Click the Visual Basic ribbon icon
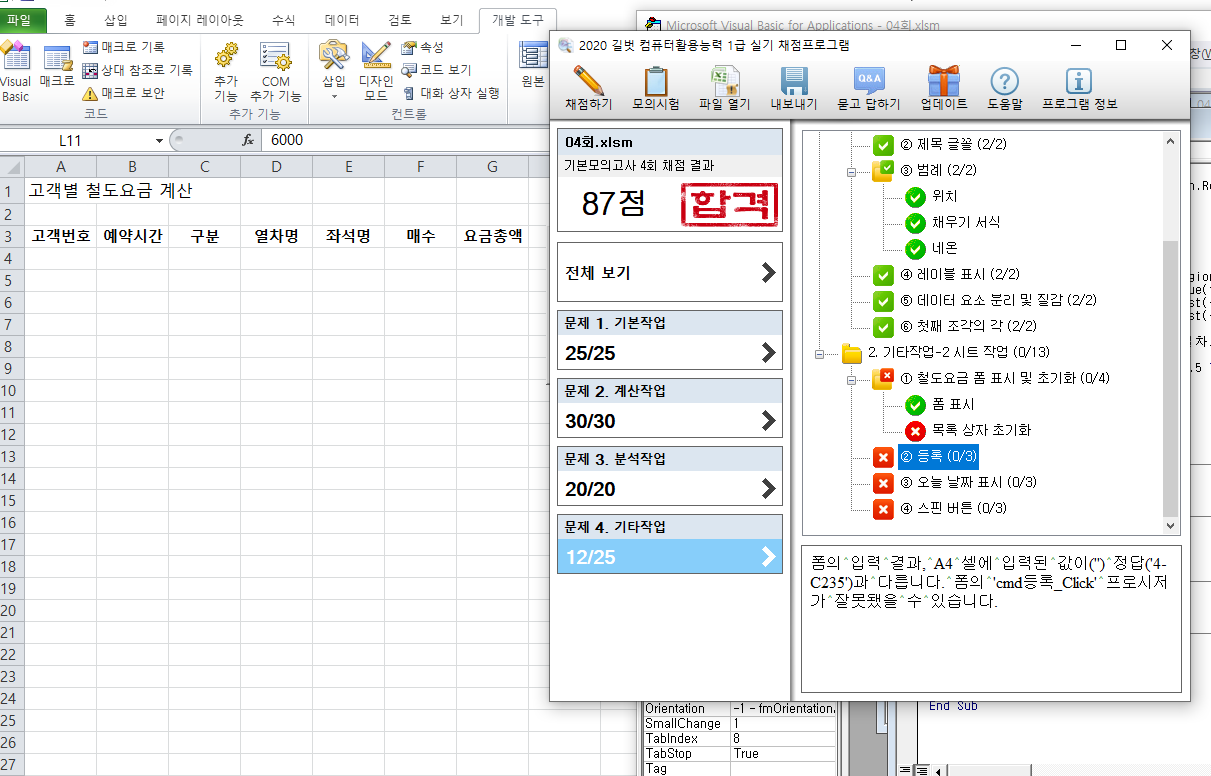This screenshot has height=776, width=1211. pos(16,72)
